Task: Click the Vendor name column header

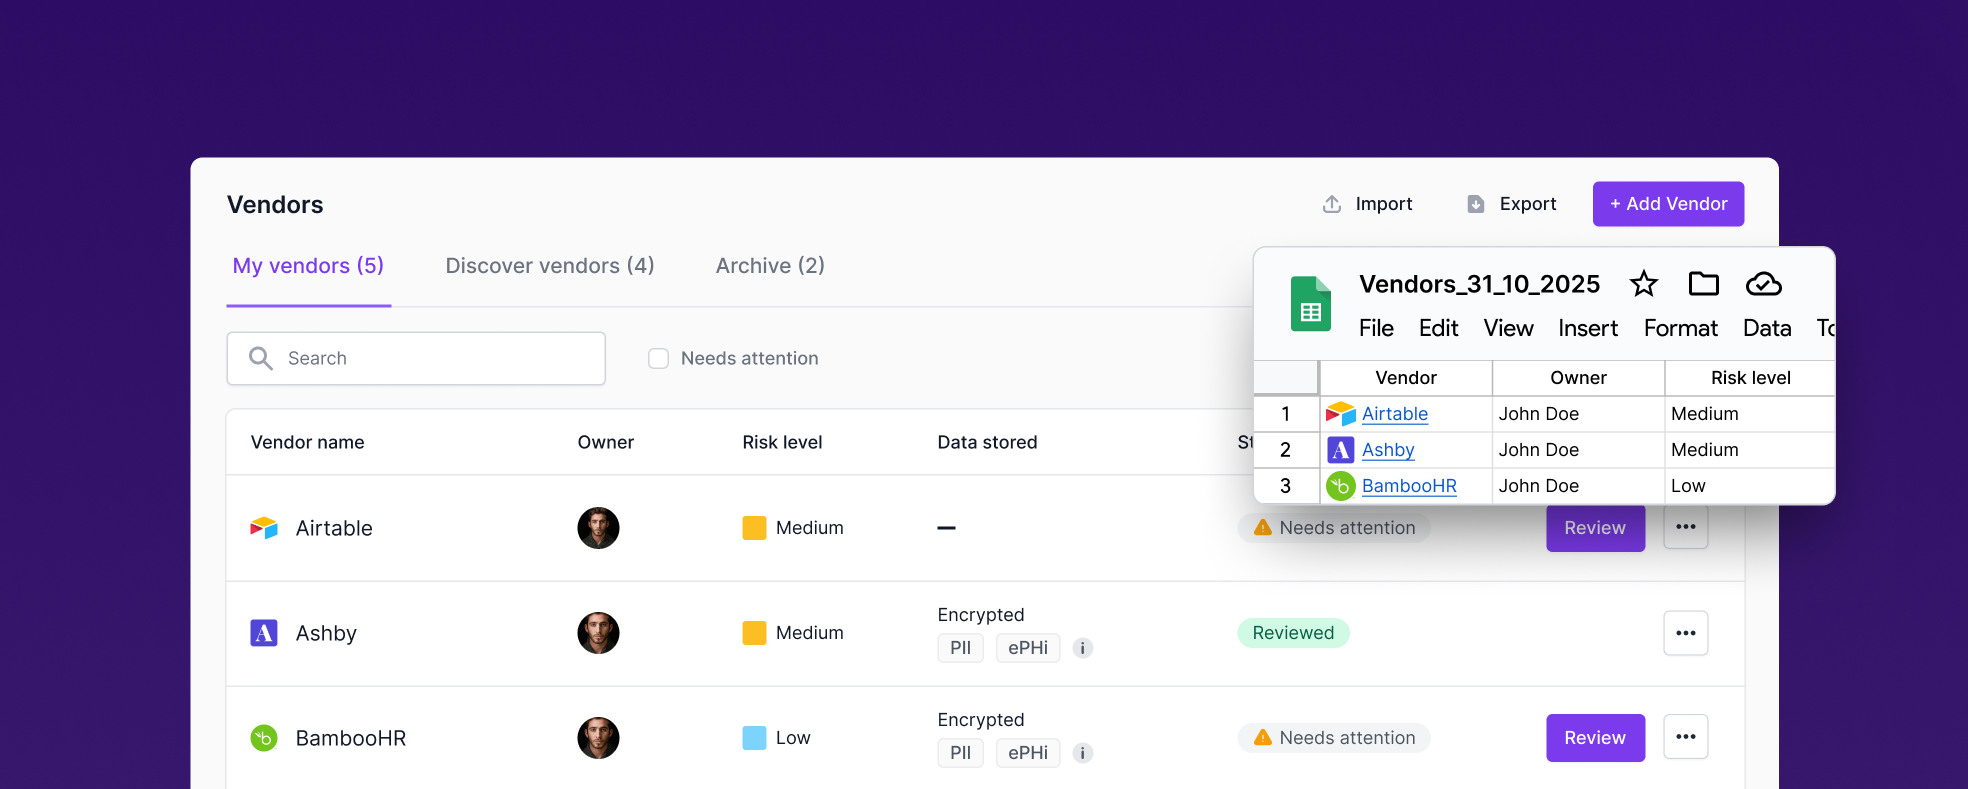Action: click(x=307, y=442)
